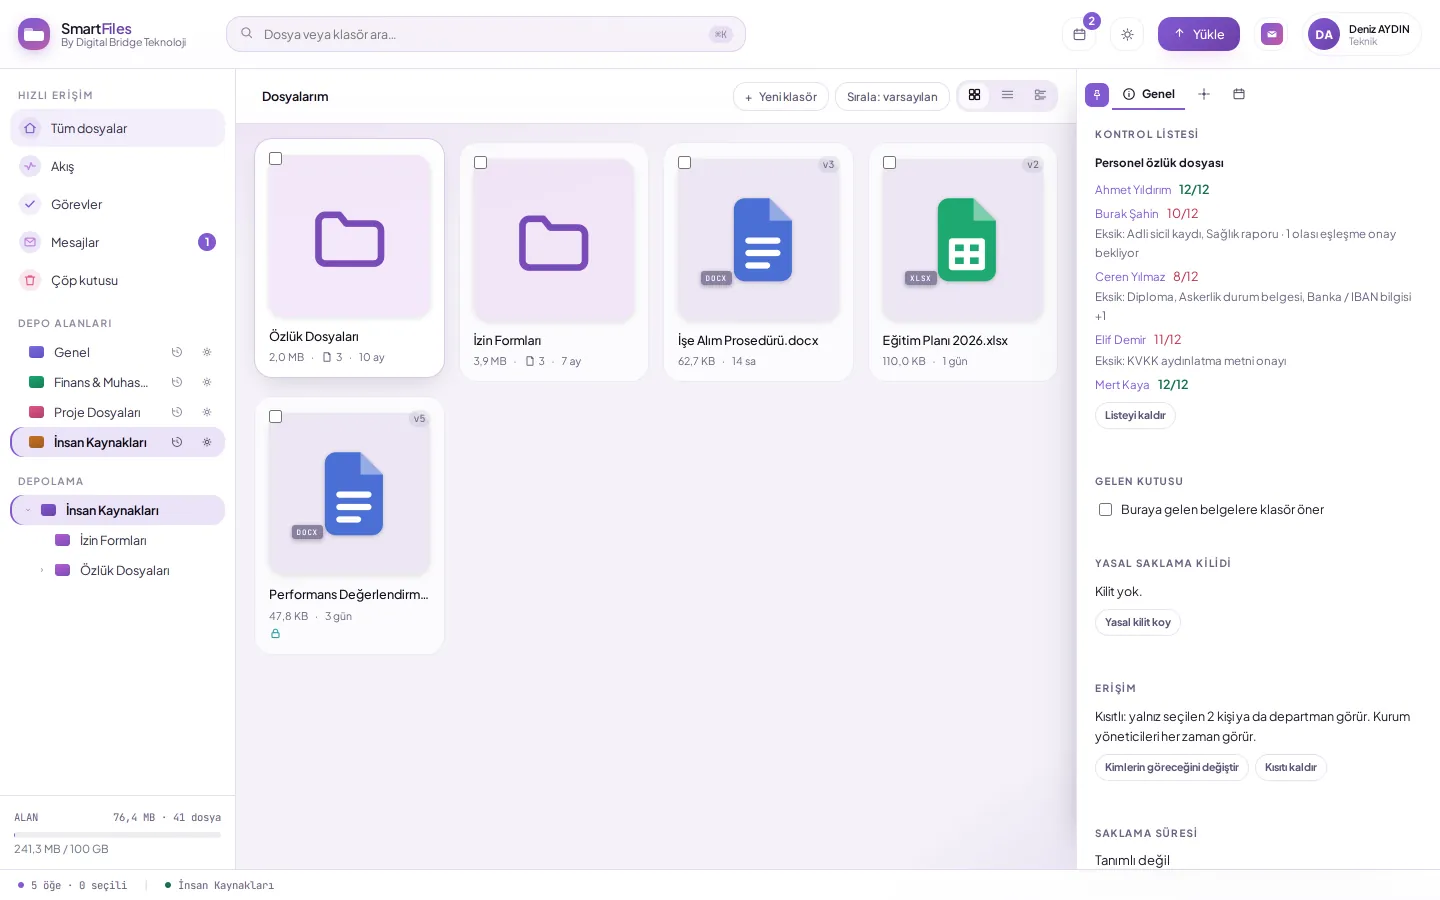Select the green Finans & Muhasebe swatch
Image resolution: width=1440 pixels, height=900 pixels.
(37, 382)
